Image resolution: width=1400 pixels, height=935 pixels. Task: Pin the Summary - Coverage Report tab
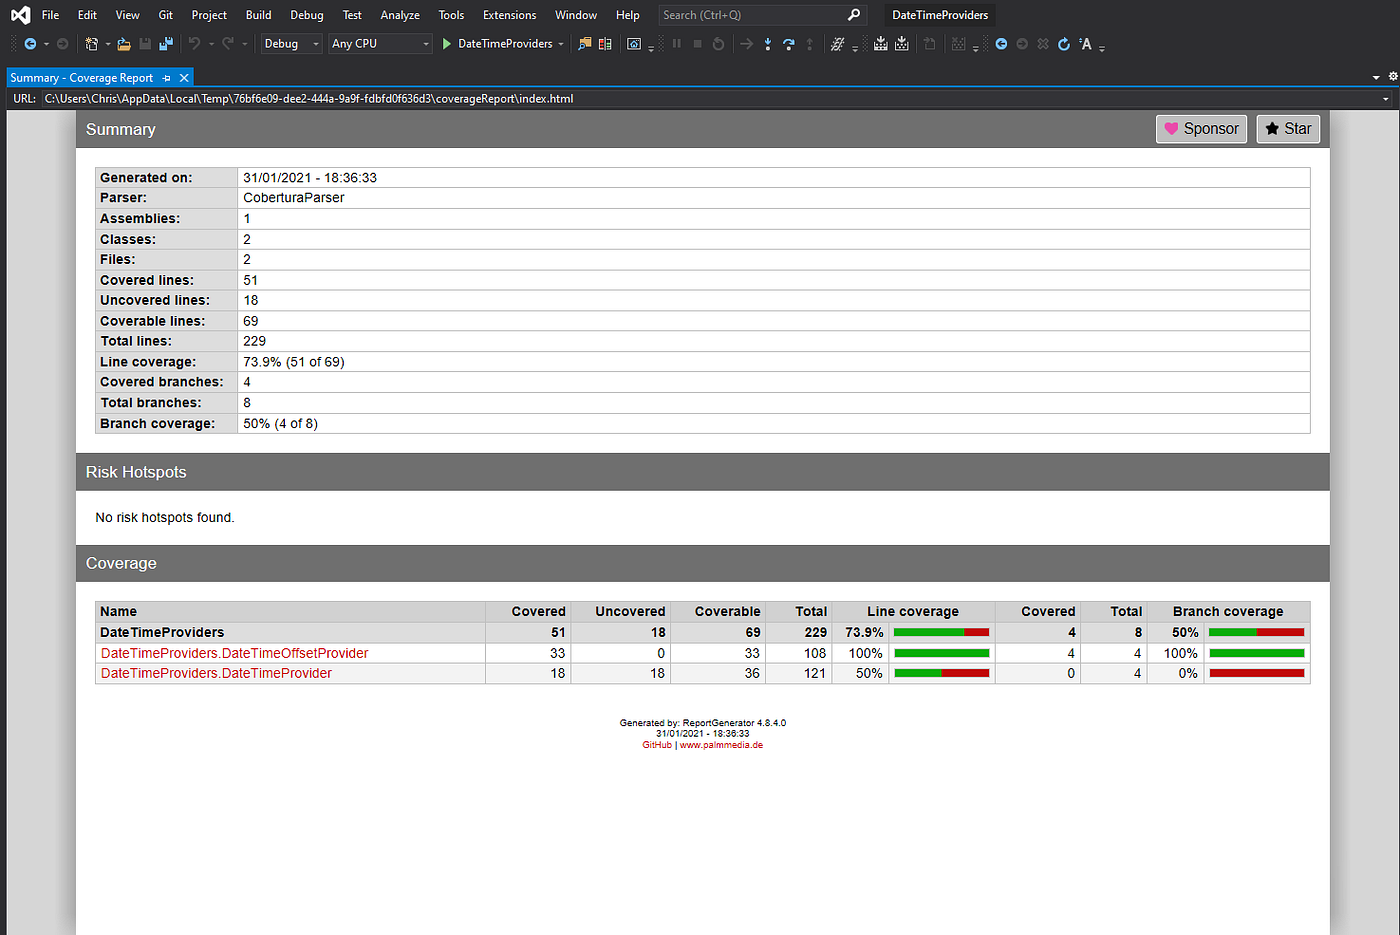pos(167,78)
